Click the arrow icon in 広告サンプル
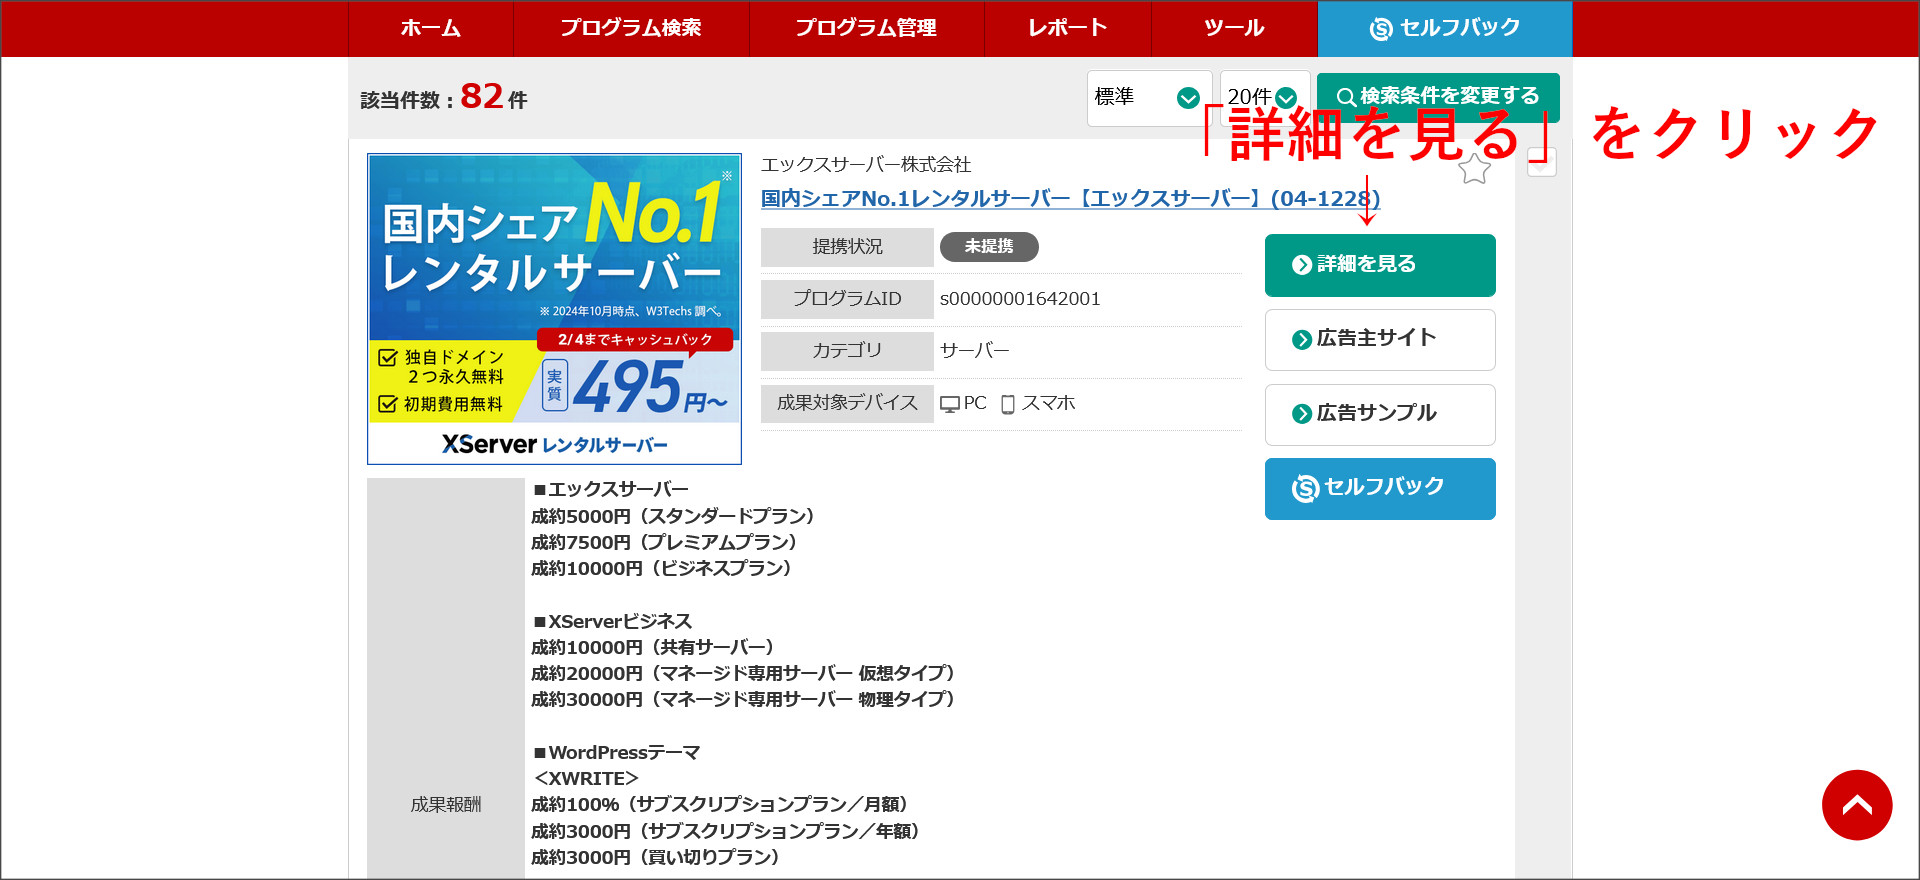The image size is (1920, 880). pos(1301,414)
